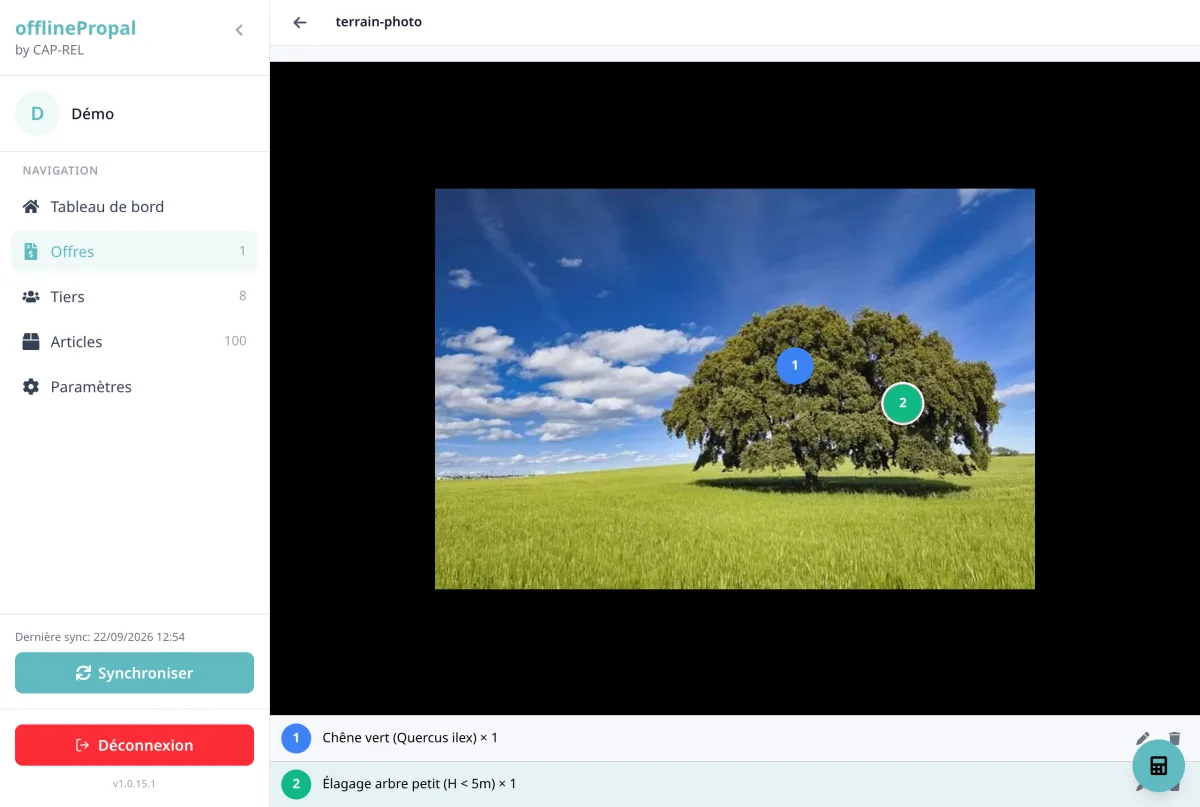This screenshot has height=807, width=1200.
Task: Click the Tiers count badge 8
Action: coord(242,297)
